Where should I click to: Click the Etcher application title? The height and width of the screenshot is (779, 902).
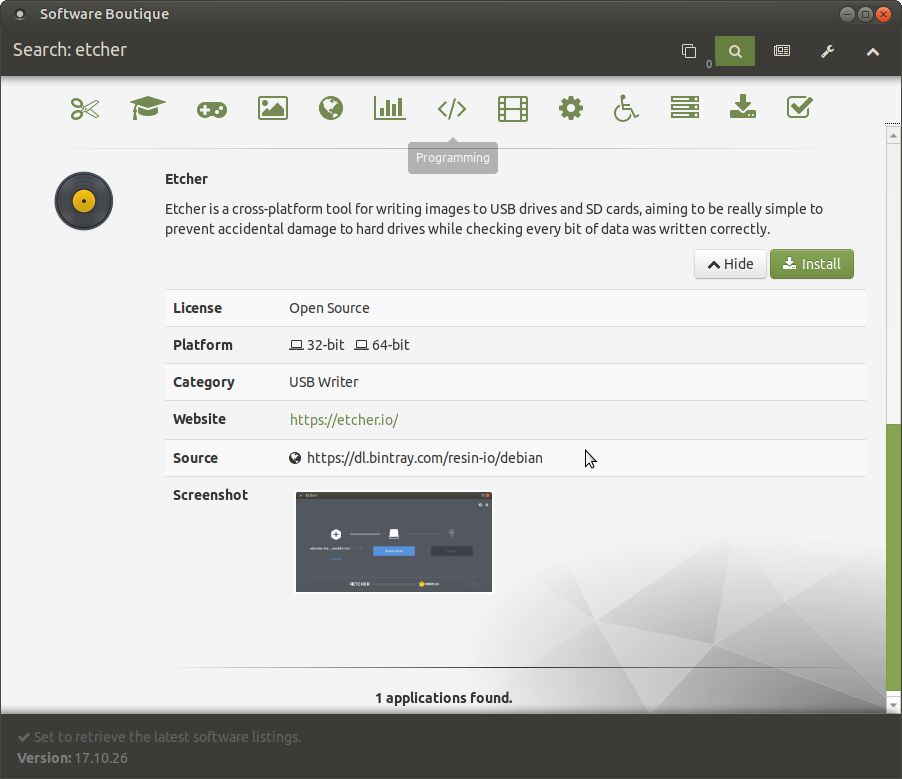pos(186,179)
